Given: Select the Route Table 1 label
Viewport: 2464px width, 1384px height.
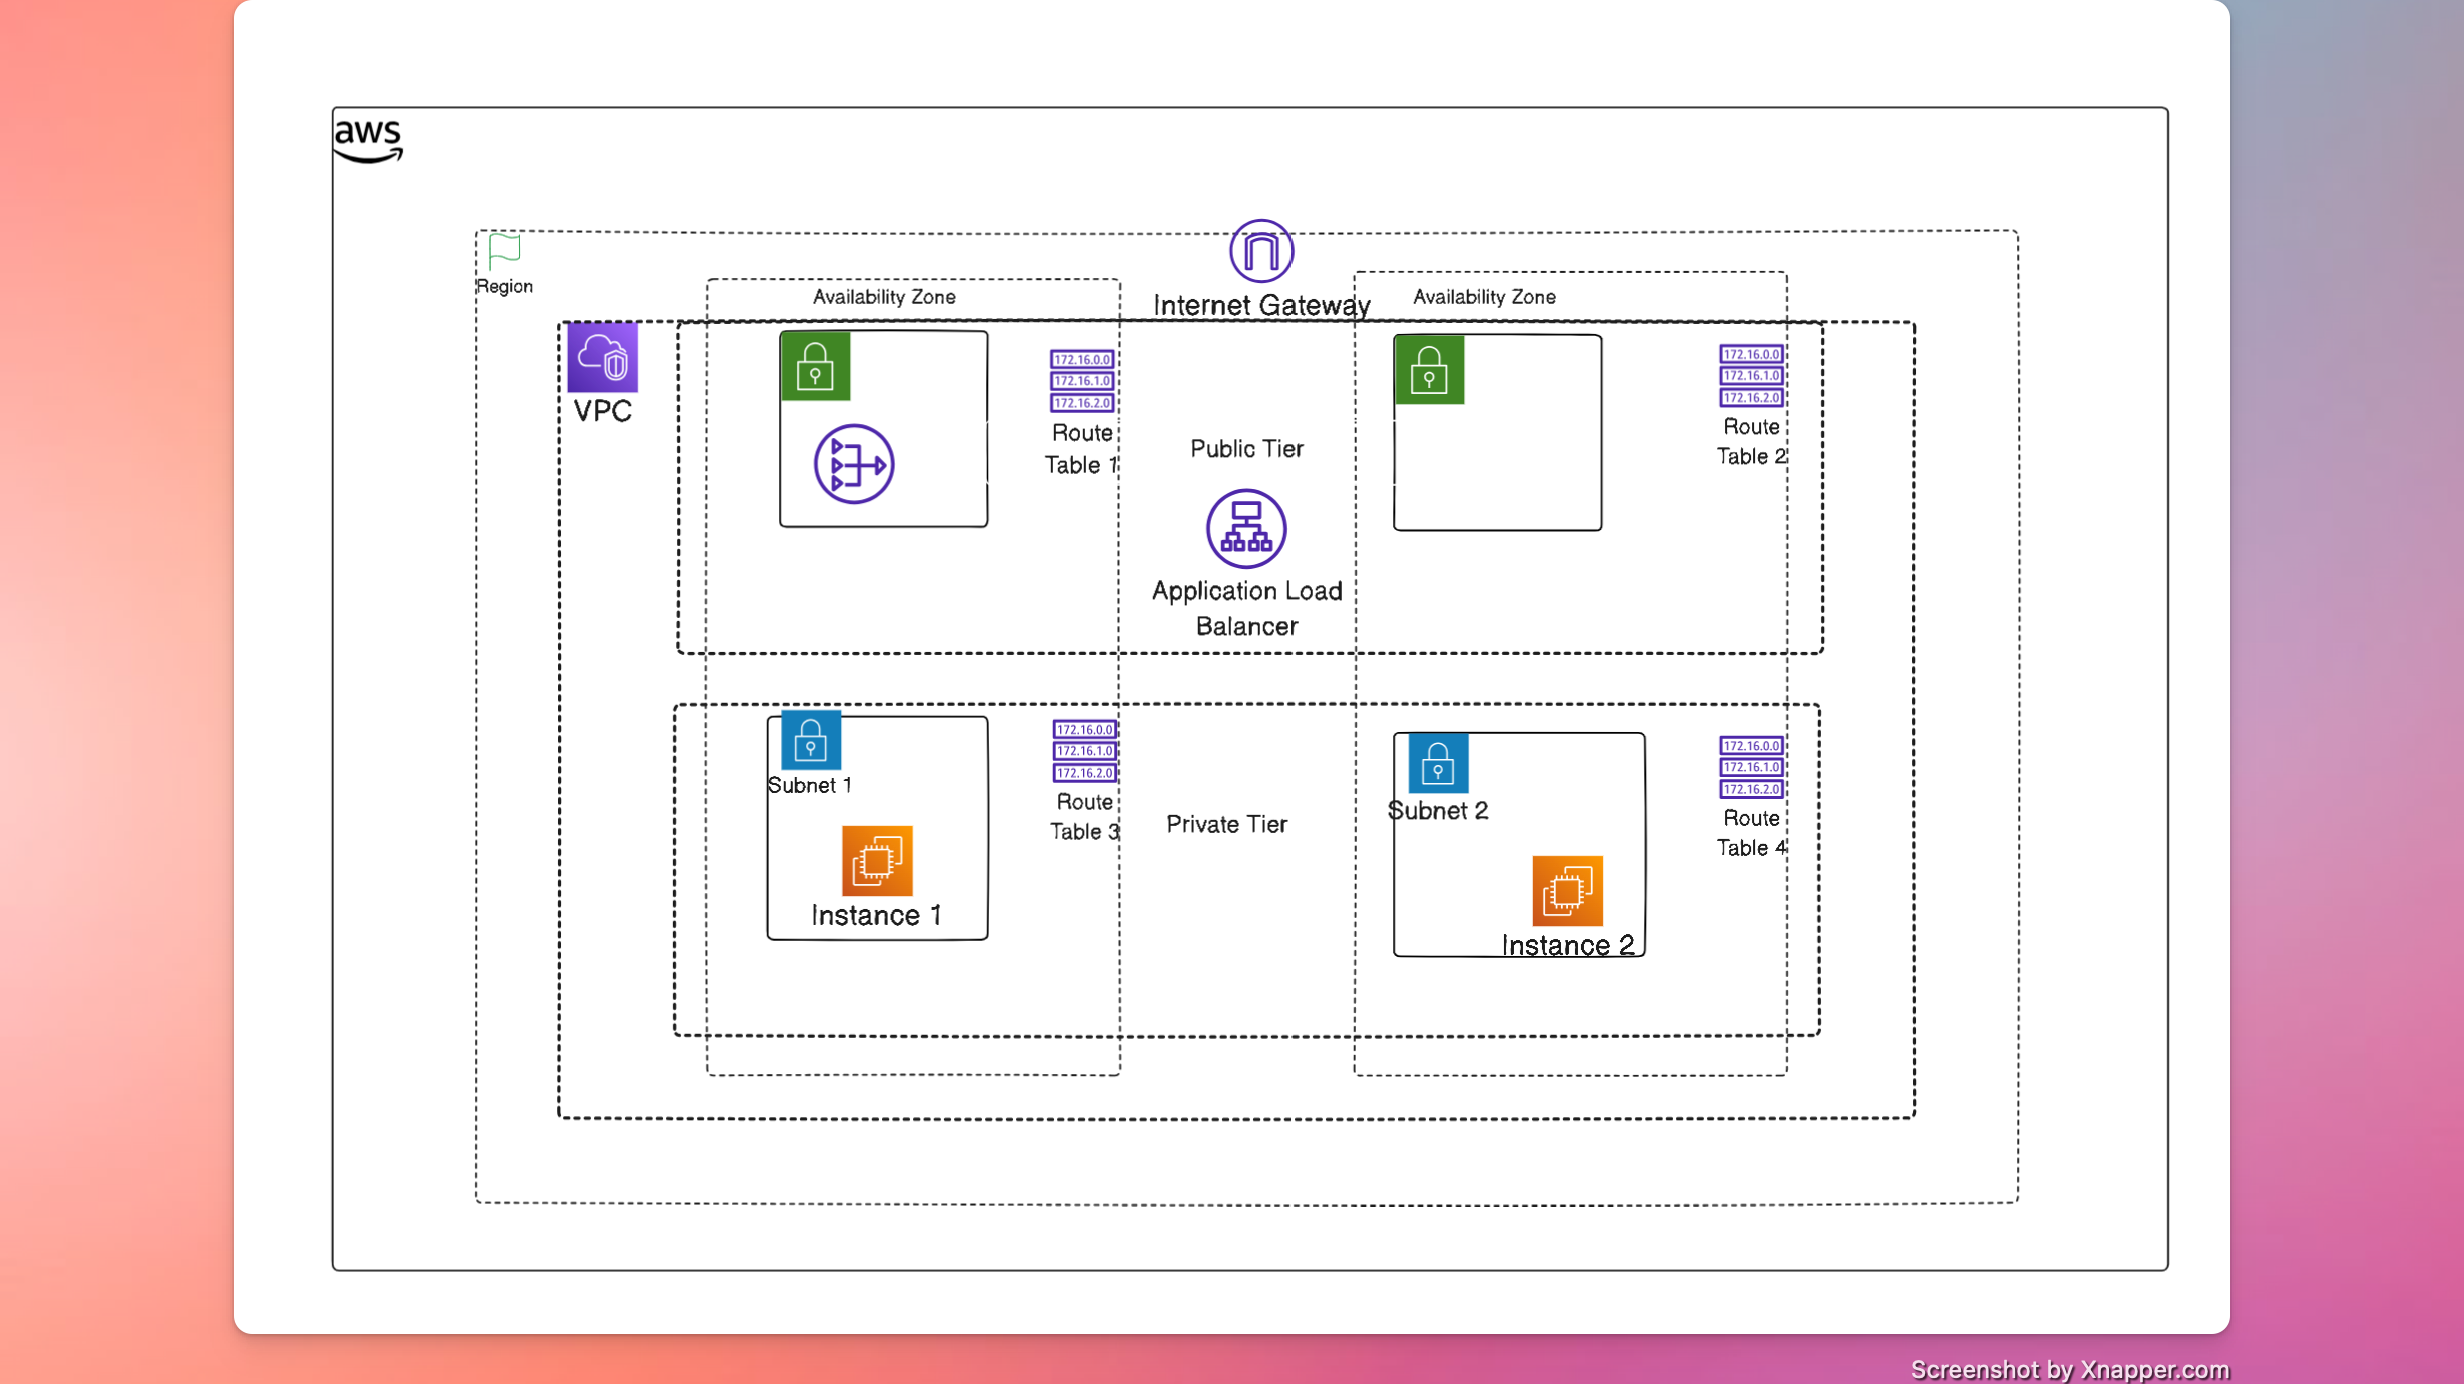Looking at the screenshot, I should [1081, 450].
